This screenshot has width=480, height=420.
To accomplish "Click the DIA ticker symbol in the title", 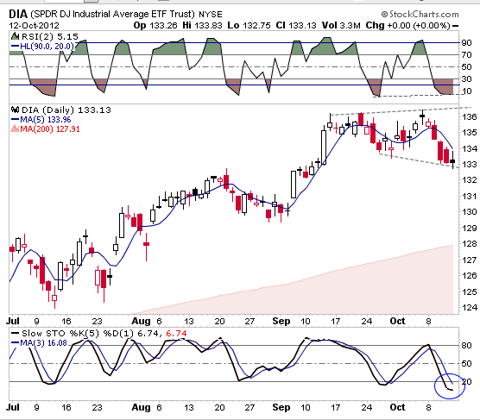I will 18,14.
